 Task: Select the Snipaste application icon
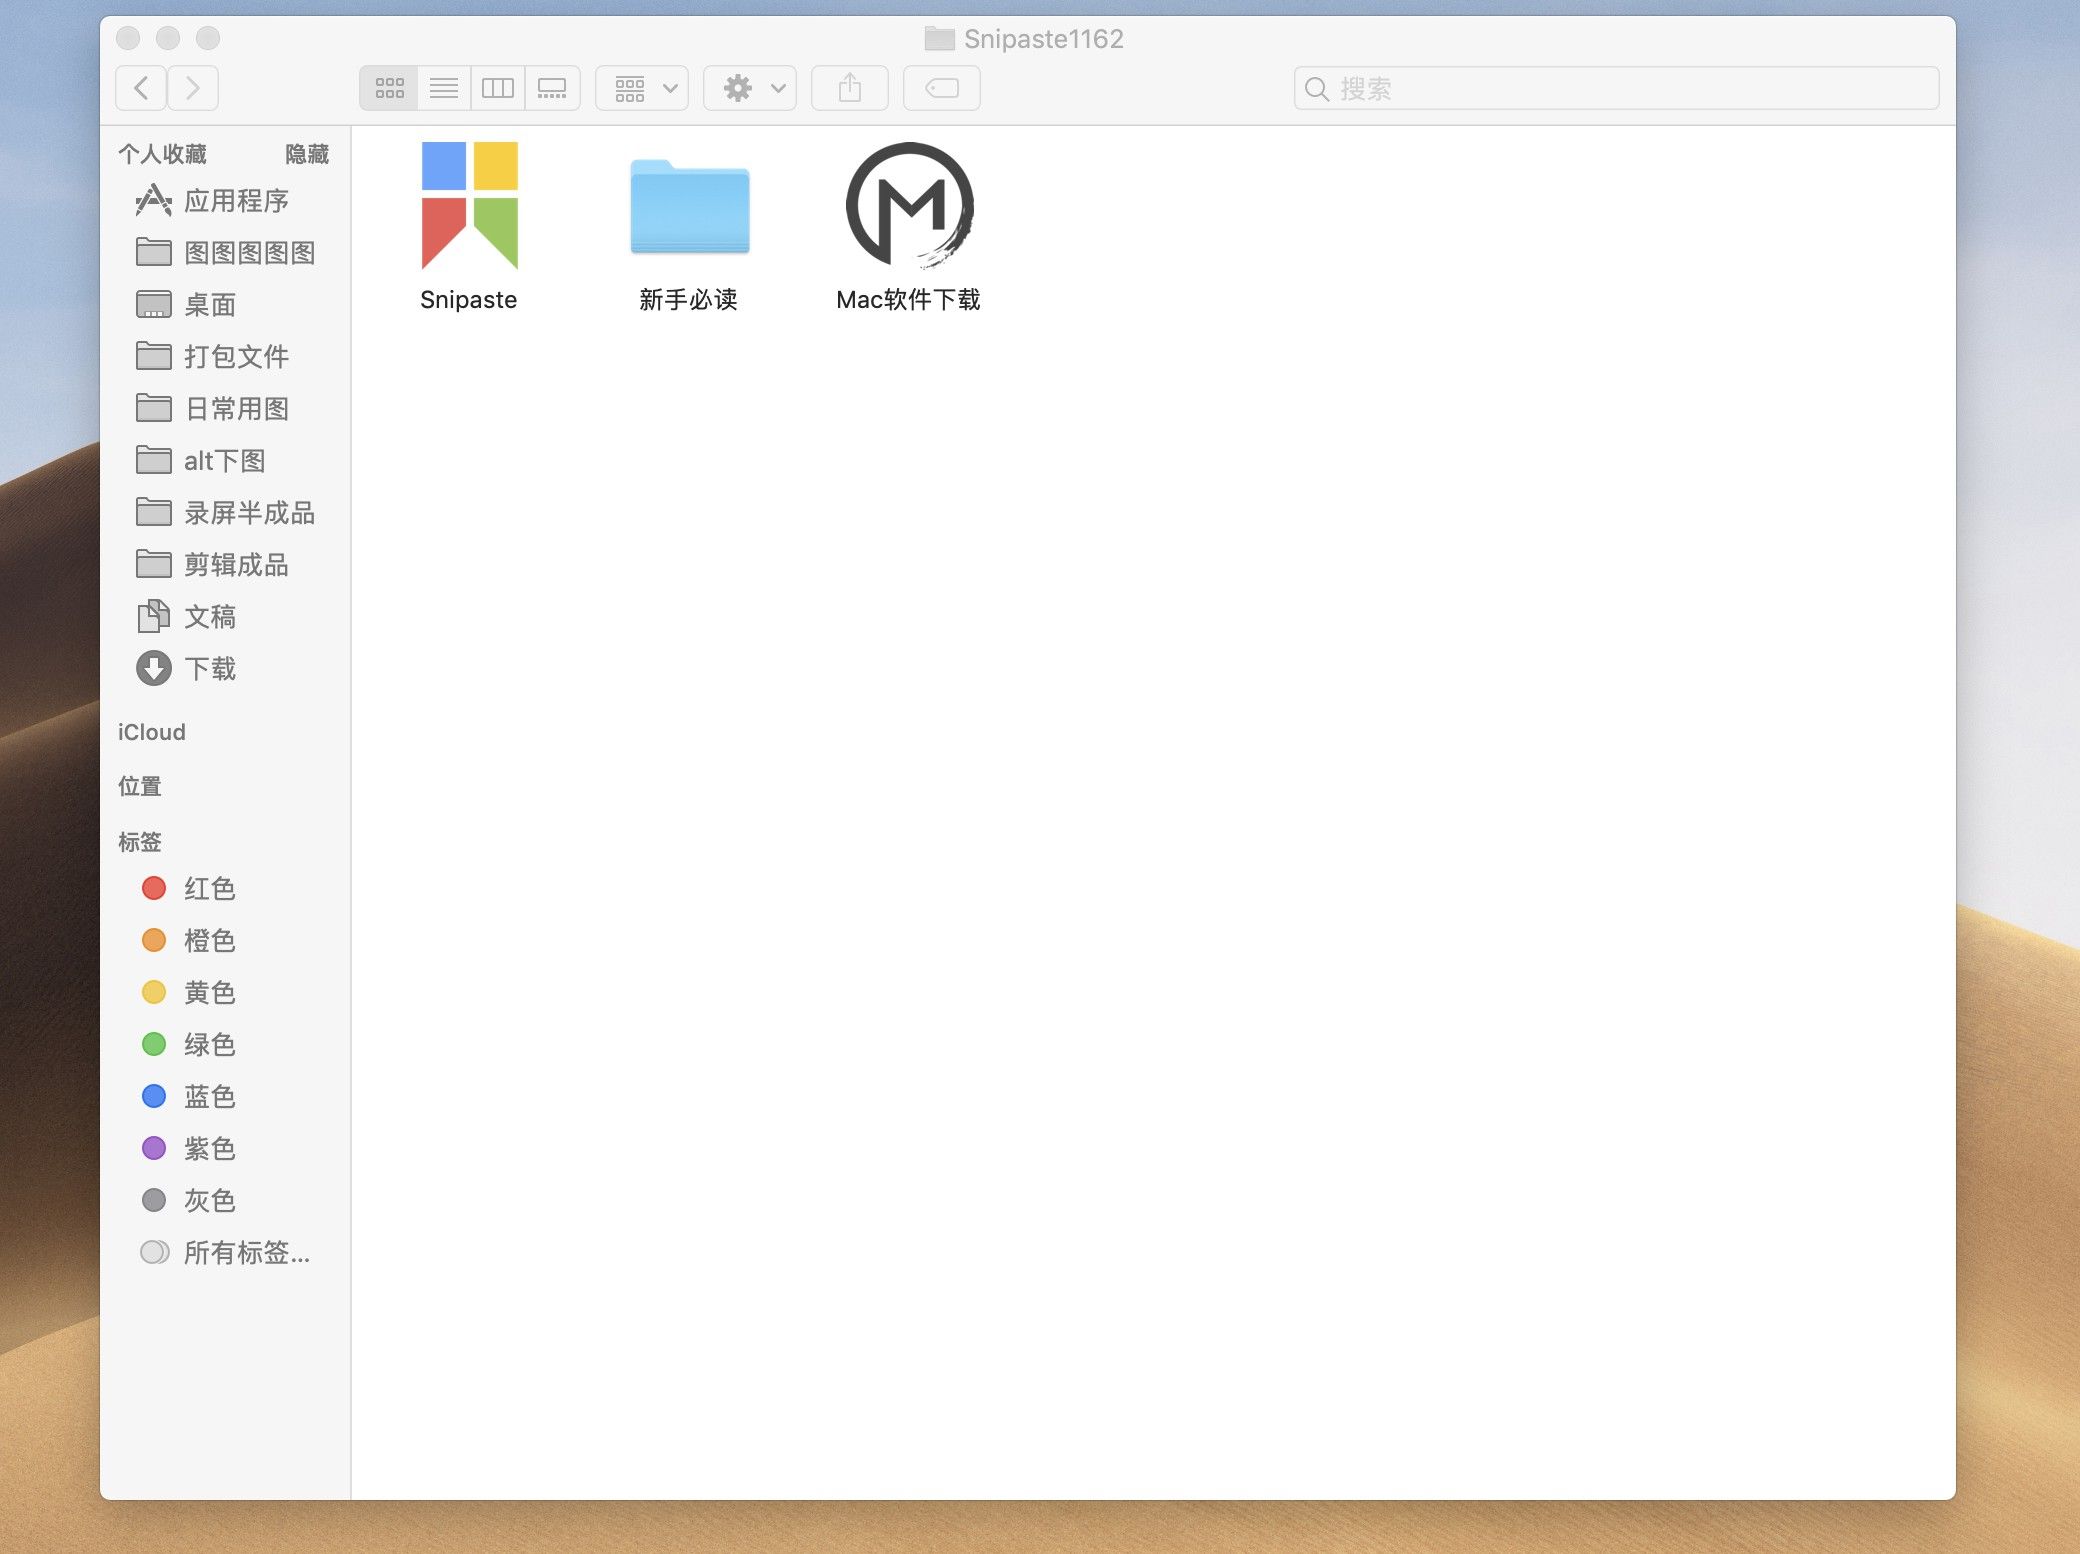(469, 206)
